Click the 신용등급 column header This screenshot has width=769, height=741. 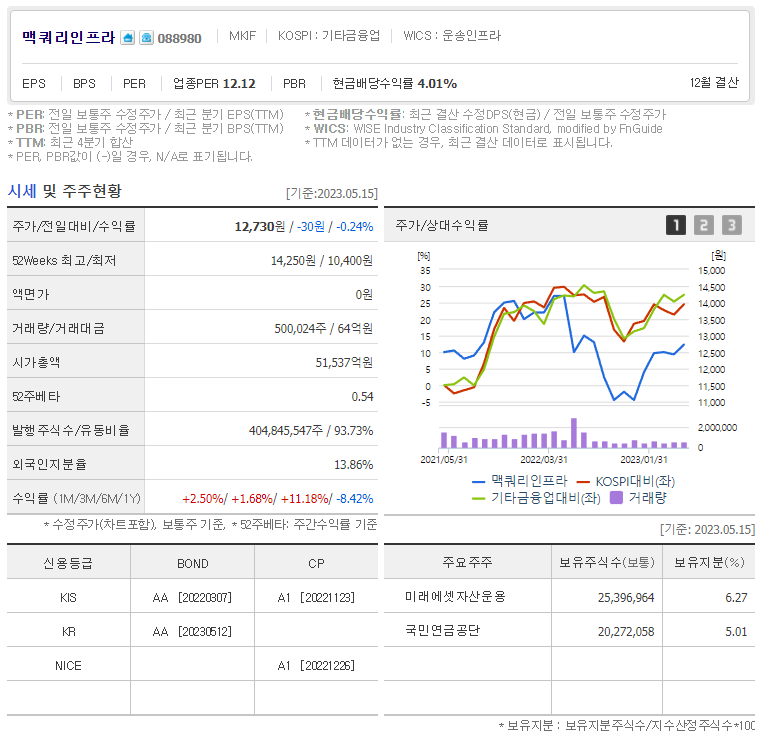(68, 563)
